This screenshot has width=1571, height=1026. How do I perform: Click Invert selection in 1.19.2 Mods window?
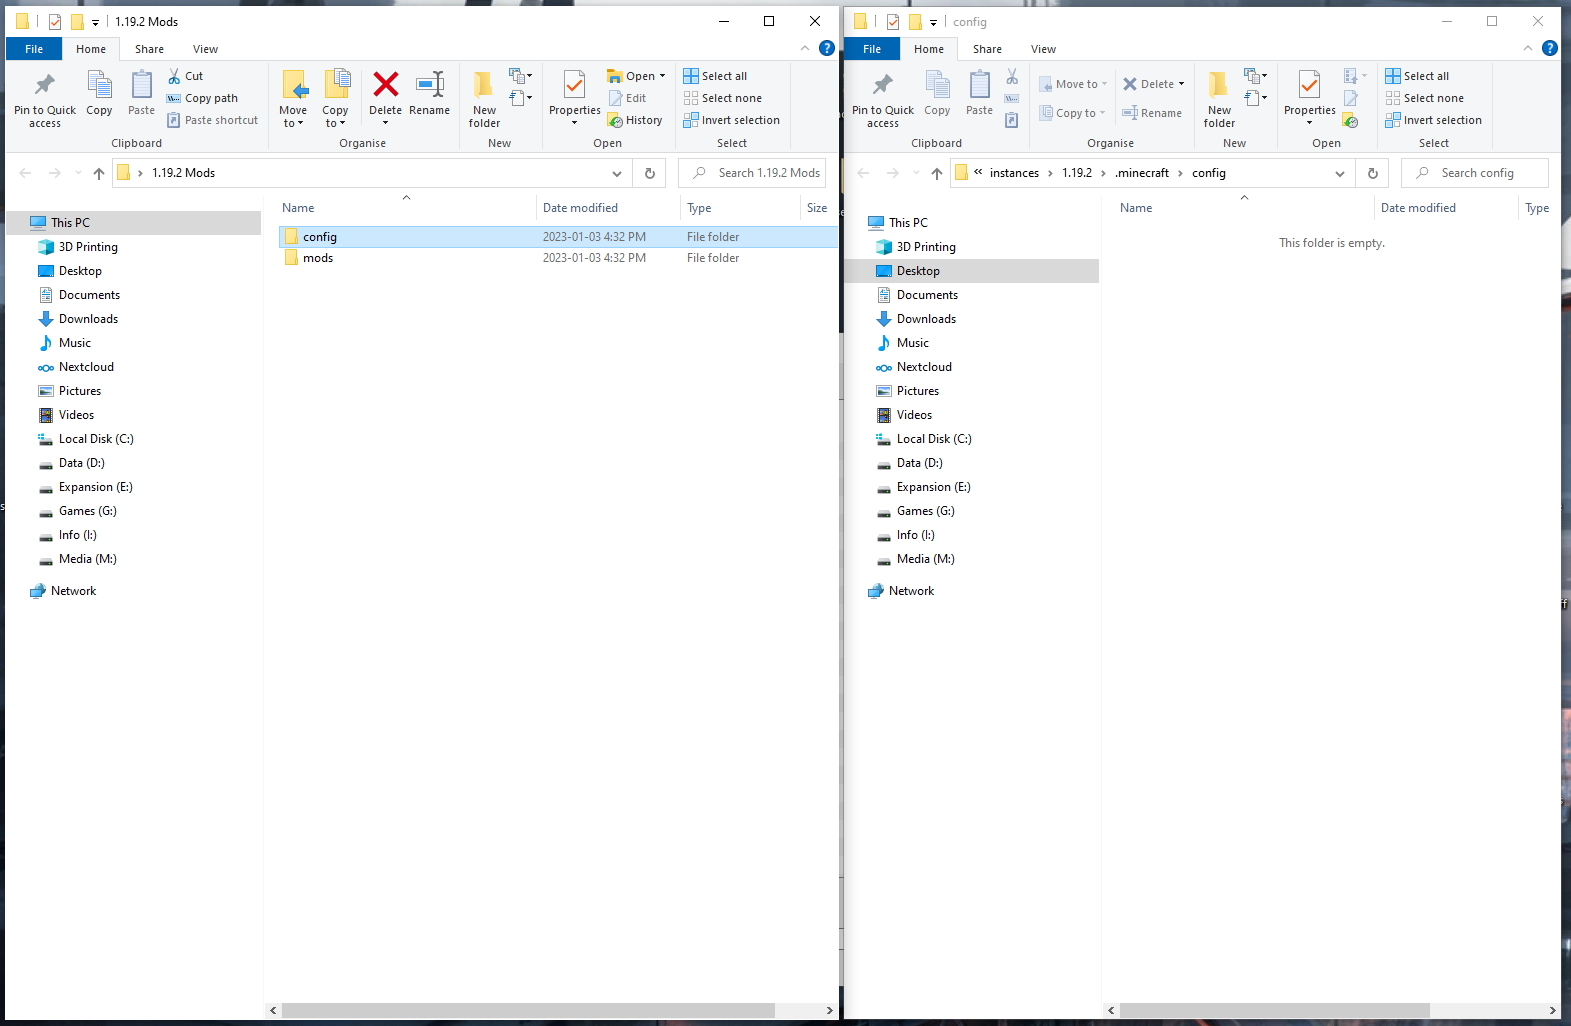tap(731, 120)
